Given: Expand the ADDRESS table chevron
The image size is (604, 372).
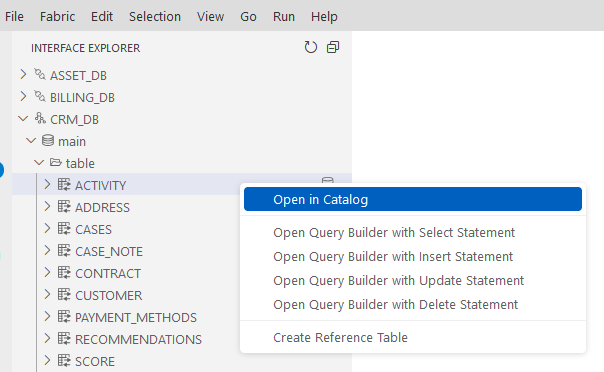Looking at the screenshot, I should tap(47, 206).
